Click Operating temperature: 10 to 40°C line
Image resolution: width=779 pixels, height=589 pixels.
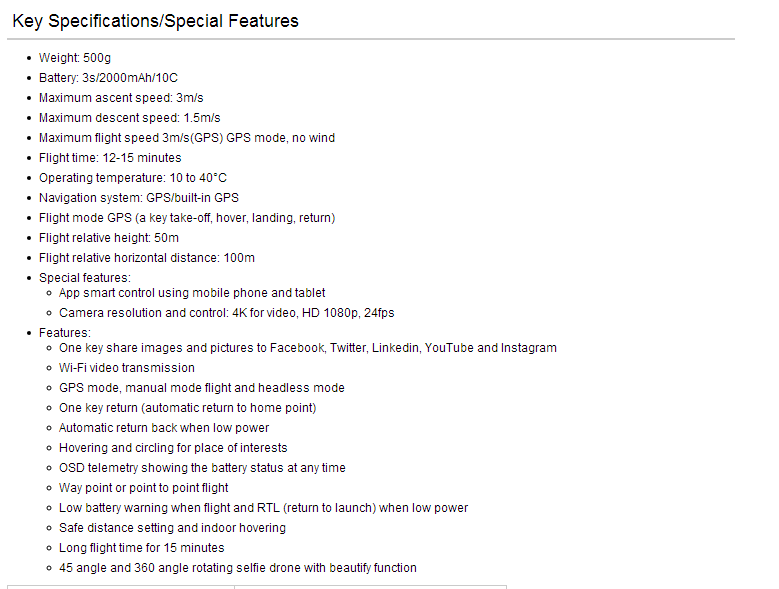coord(133,178)
